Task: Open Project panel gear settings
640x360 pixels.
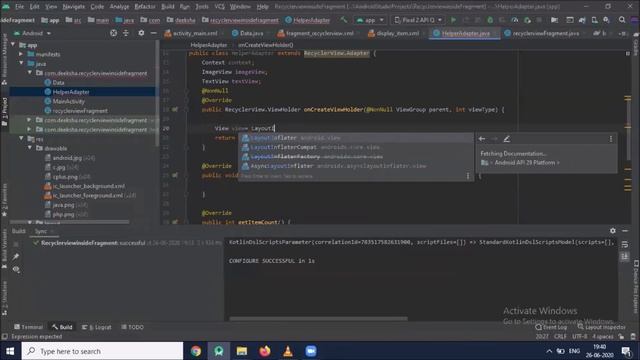Action: coord(141,33)
